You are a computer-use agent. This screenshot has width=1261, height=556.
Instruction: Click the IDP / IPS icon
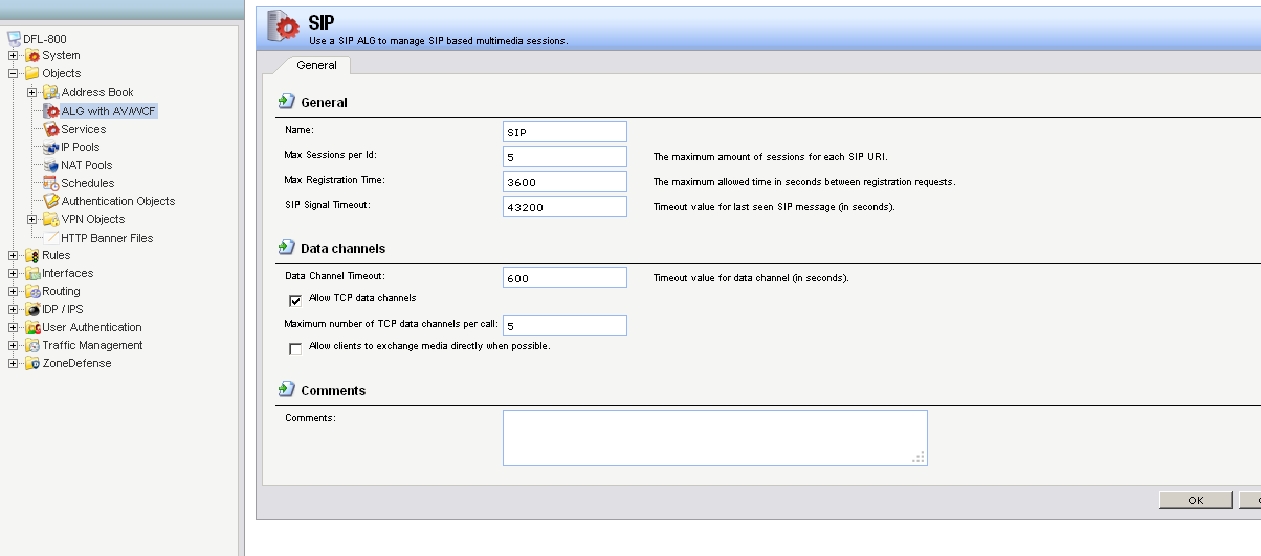[x=33, y=309]
